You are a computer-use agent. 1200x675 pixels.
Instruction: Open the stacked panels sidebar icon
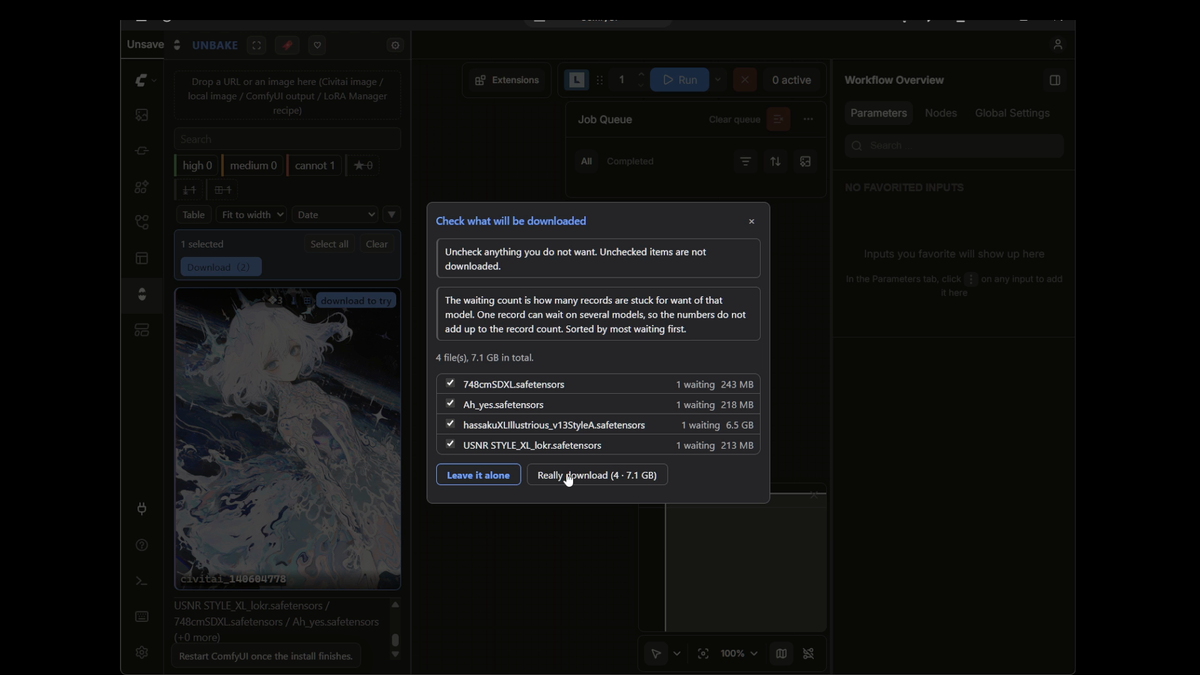click(142, 330)
